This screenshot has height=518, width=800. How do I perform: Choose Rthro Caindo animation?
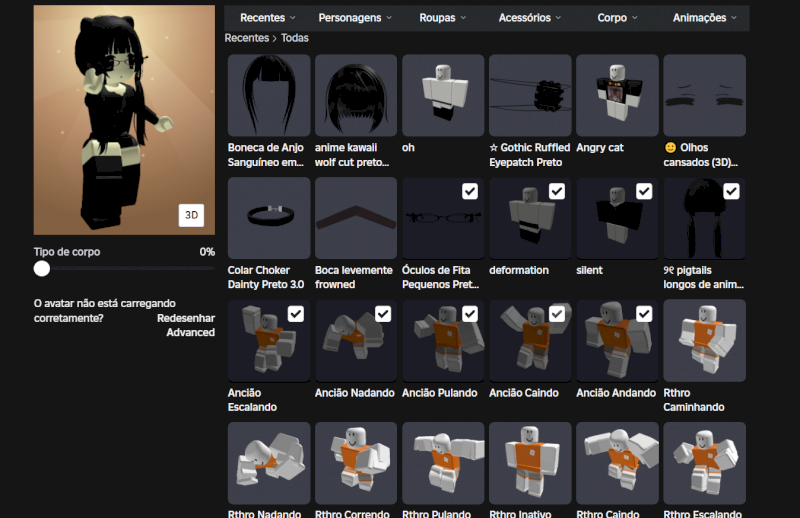point(617,463)
